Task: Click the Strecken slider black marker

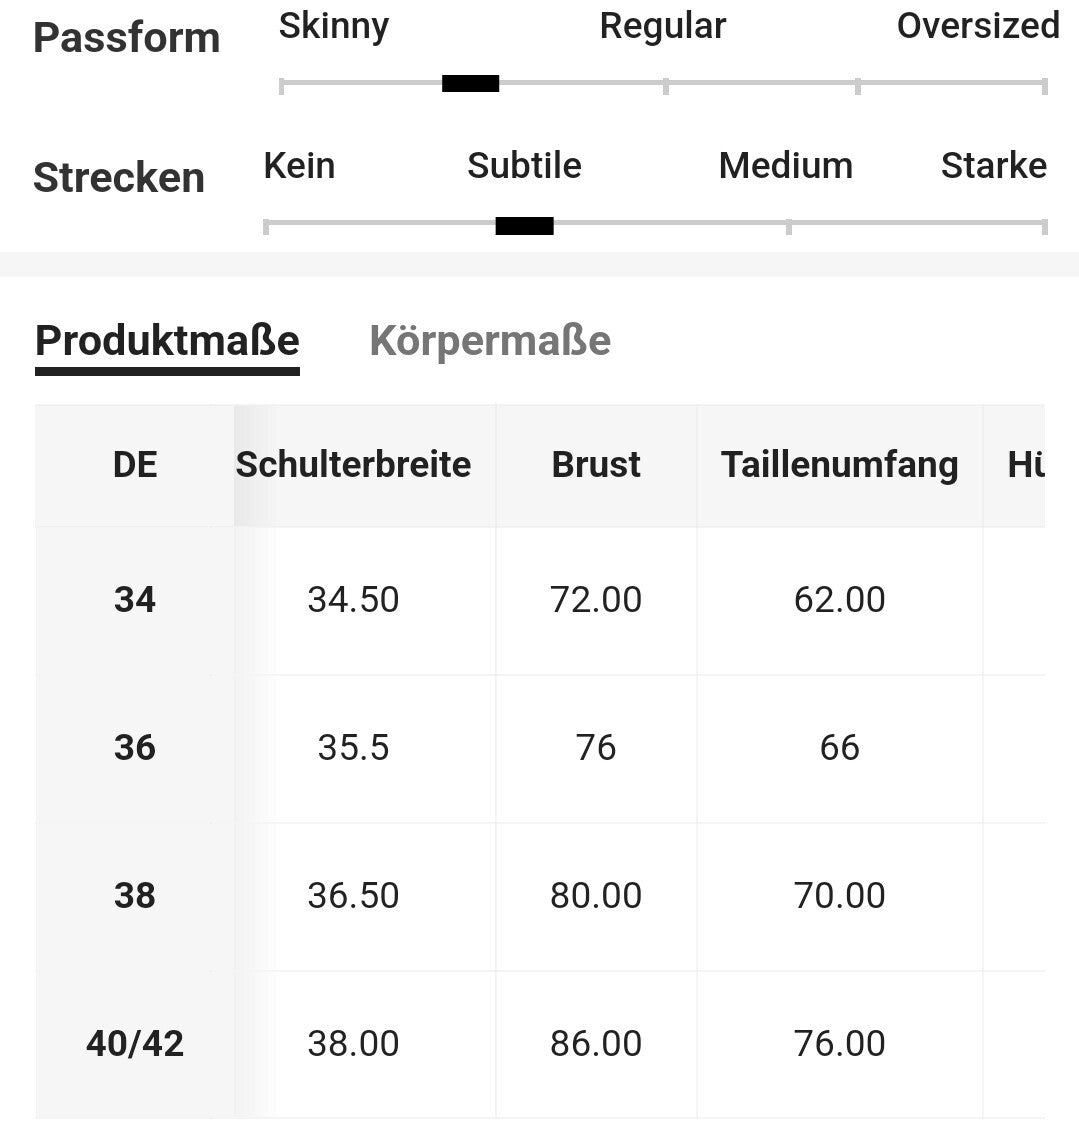Action: [524, 226]
